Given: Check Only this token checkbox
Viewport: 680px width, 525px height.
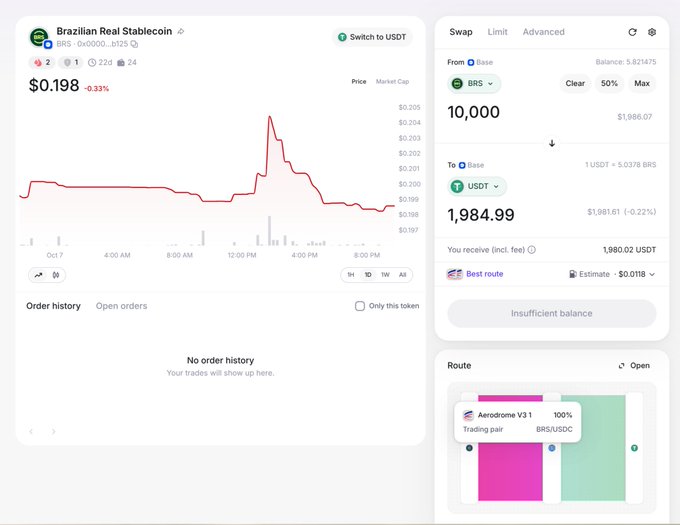Looking at the screenshot, I should click(x=360, y=306).
